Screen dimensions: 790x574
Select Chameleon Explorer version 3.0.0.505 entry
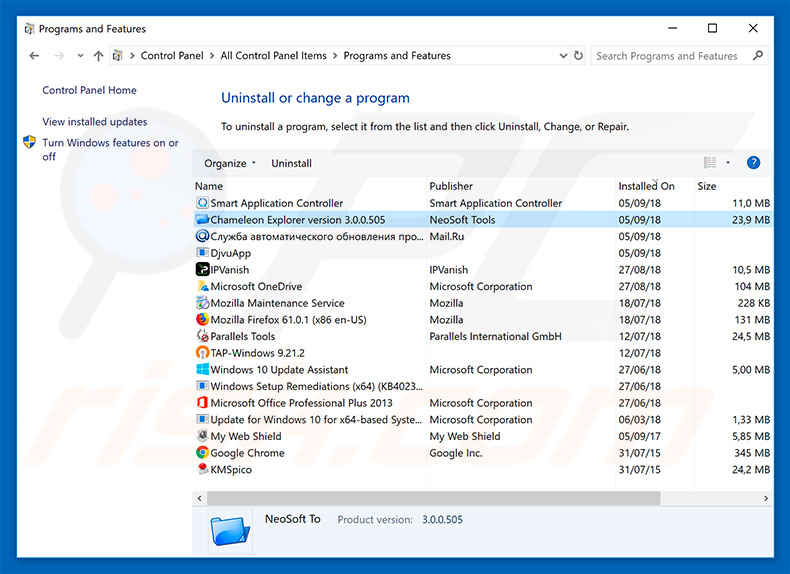coord(297,220)
